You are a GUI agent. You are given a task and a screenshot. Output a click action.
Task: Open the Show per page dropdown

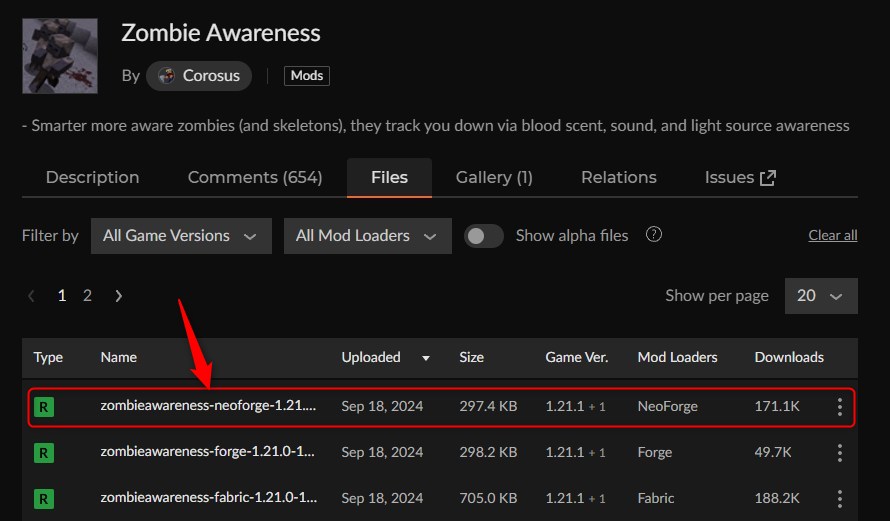point(820,296)
